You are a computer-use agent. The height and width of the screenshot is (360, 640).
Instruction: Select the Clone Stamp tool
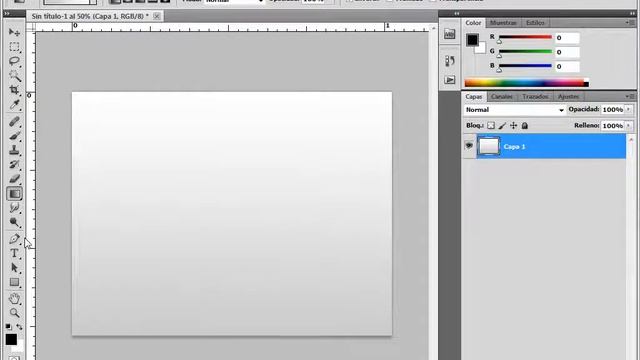click(14, 150)
